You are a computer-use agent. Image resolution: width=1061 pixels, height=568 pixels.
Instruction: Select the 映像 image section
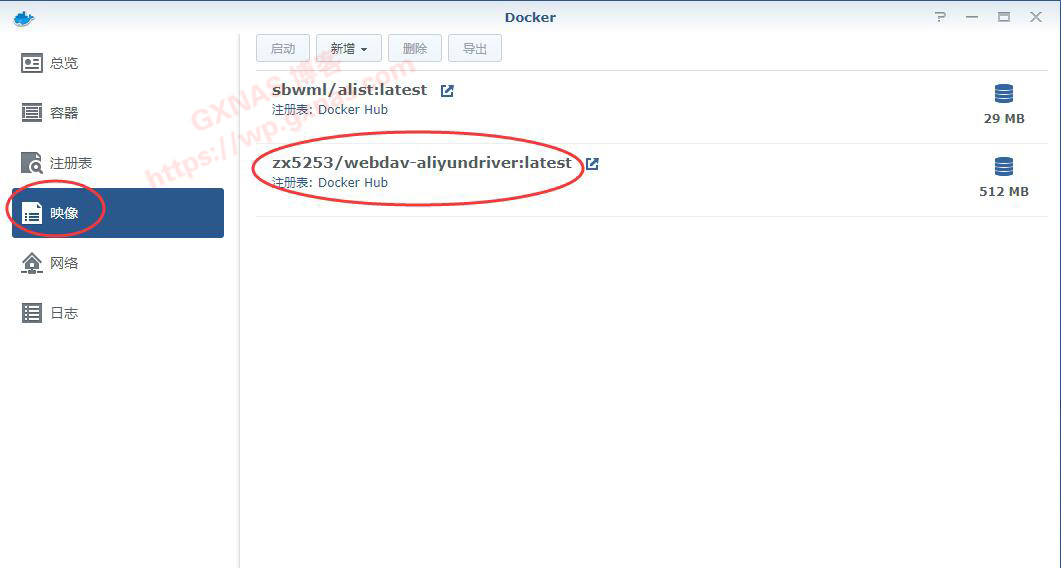click(118, 213)
